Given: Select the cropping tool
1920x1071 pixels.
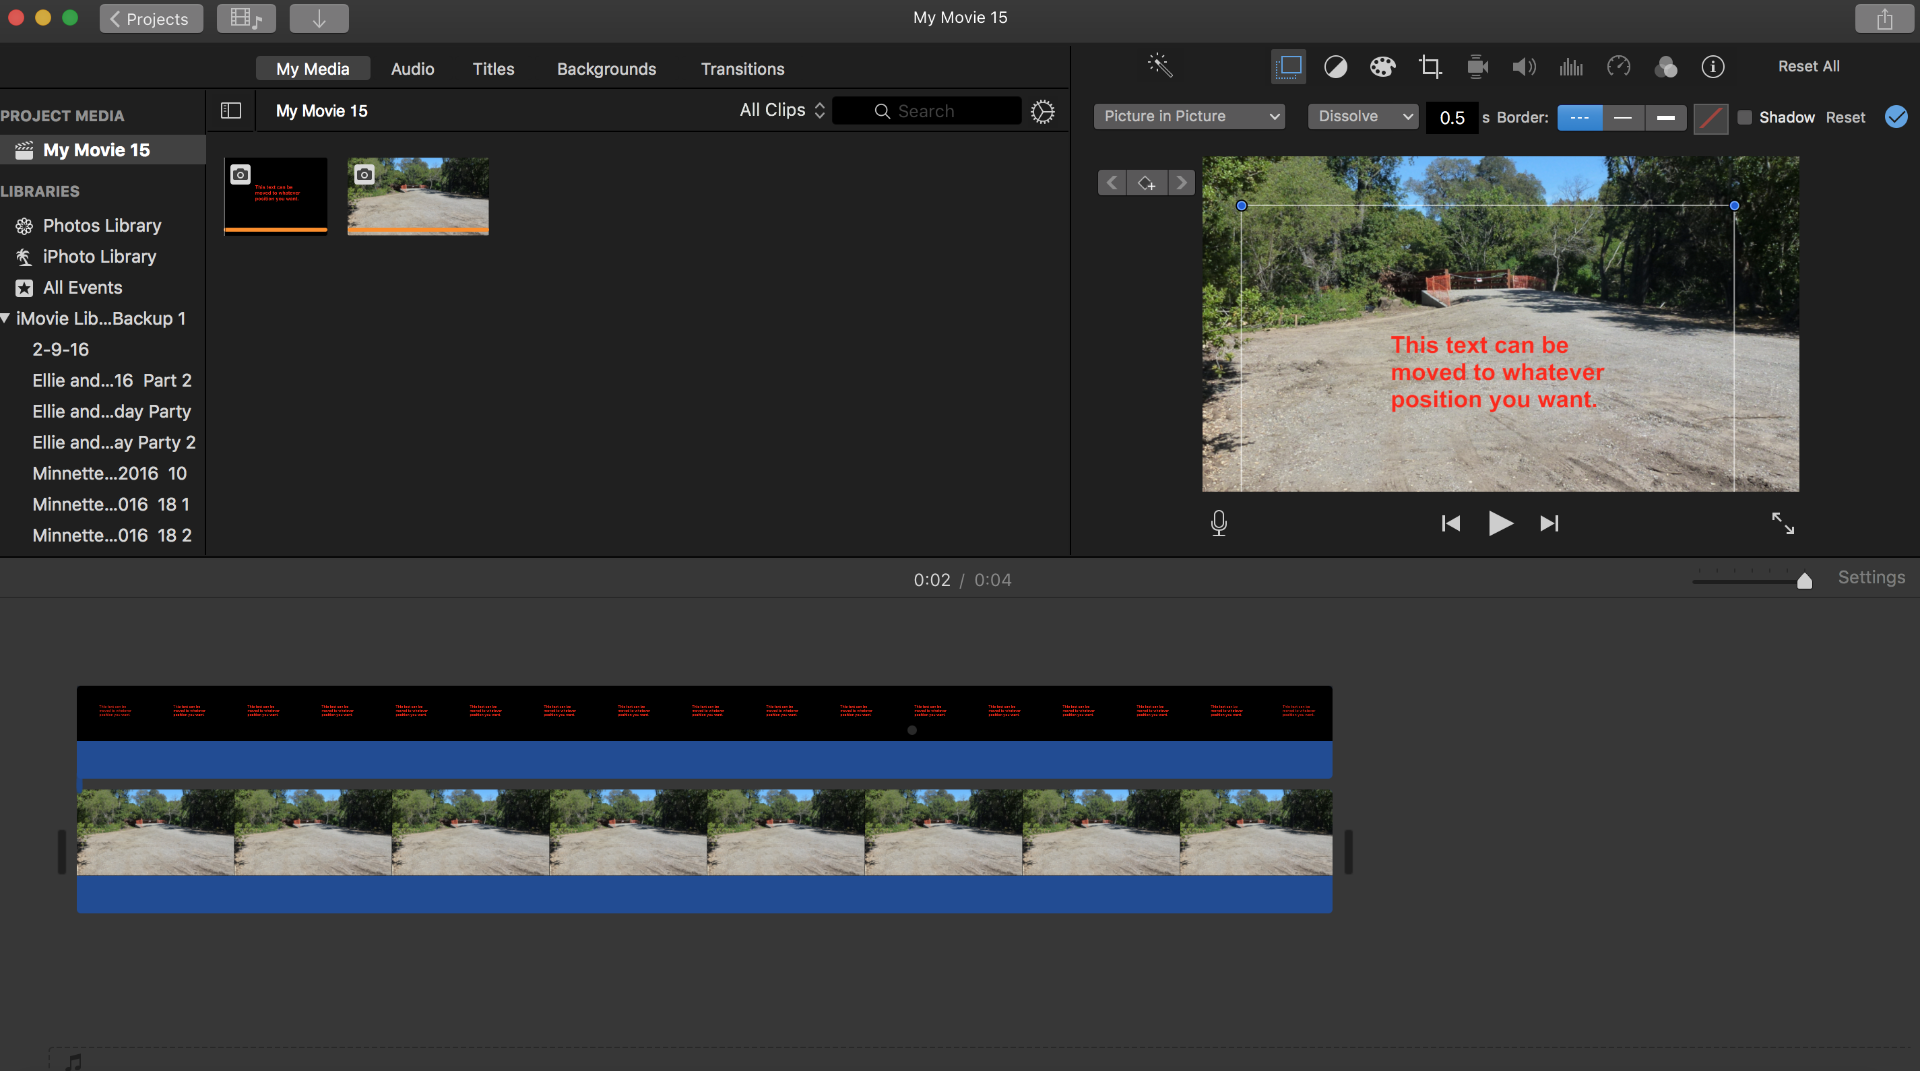Looking at the screenshot, I should 1430,67.
